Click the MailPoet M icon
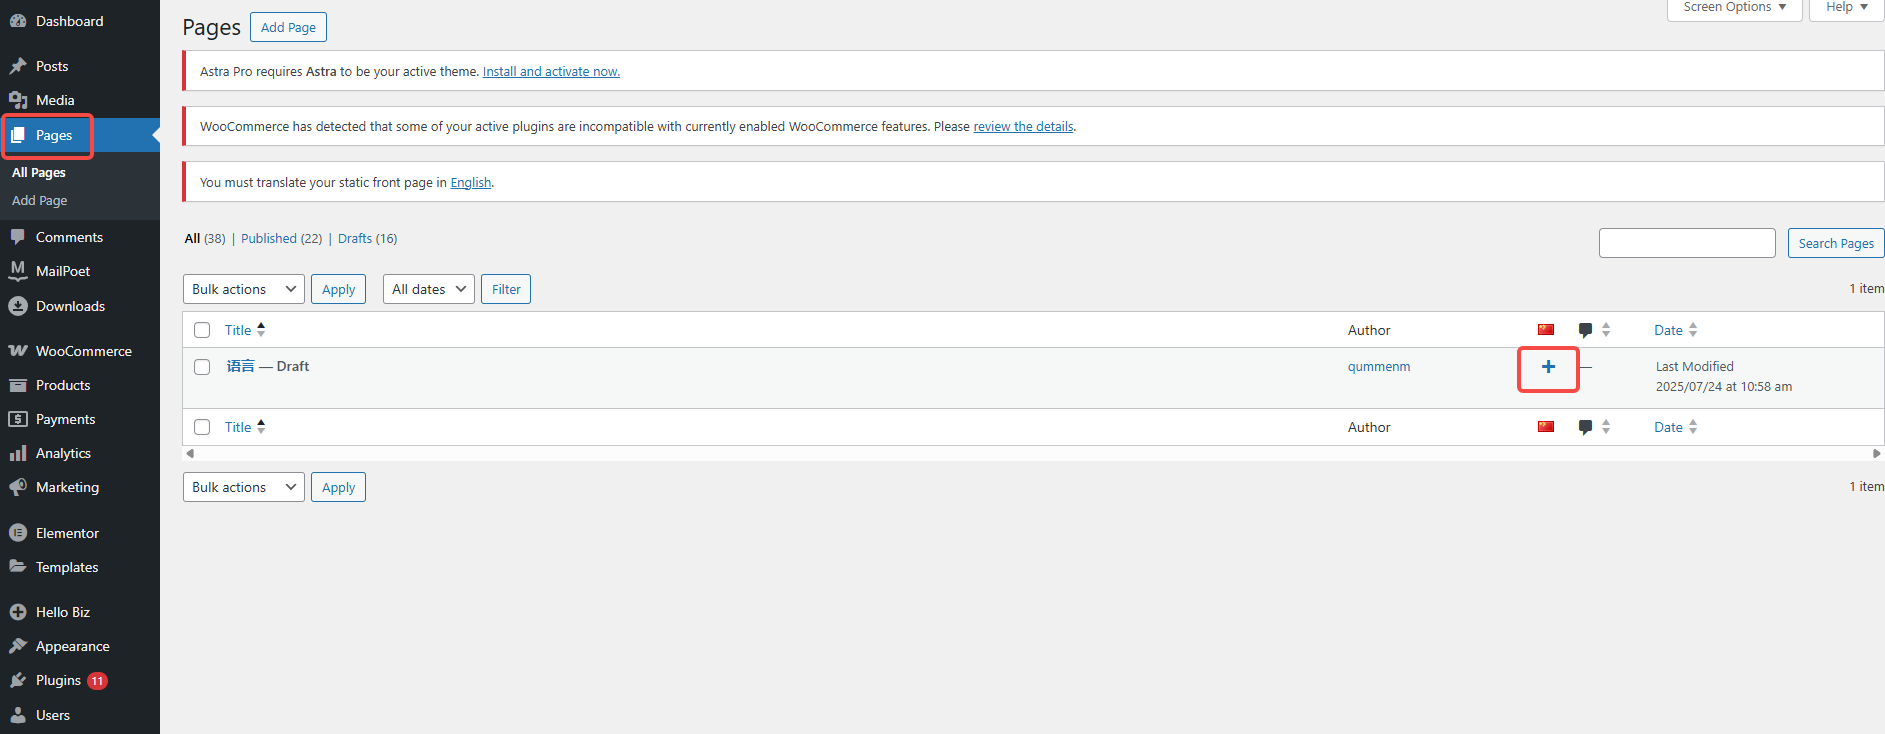Screen dimensions: 1885x734 [18, 271]
